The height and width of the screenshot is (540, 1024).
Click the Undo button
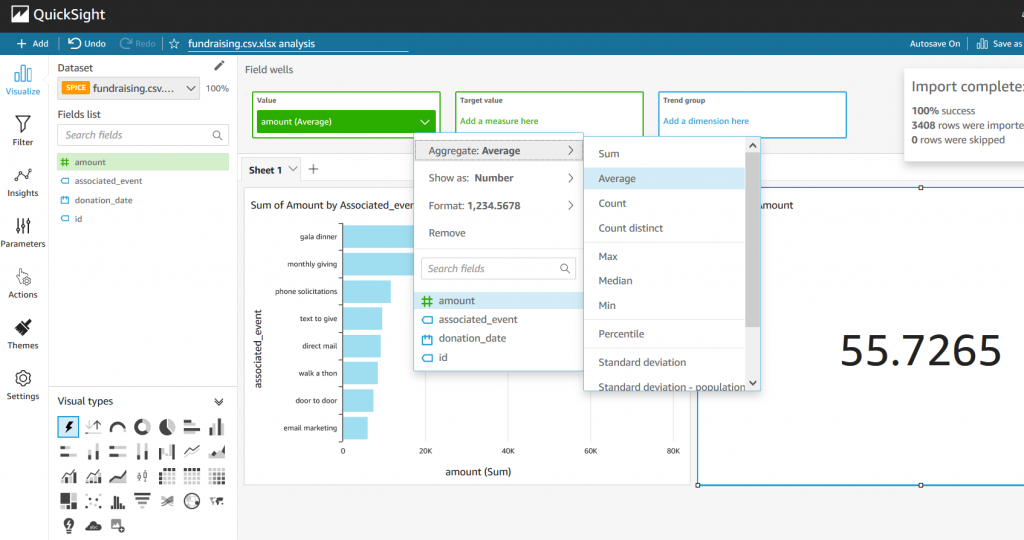pos(87,44)
